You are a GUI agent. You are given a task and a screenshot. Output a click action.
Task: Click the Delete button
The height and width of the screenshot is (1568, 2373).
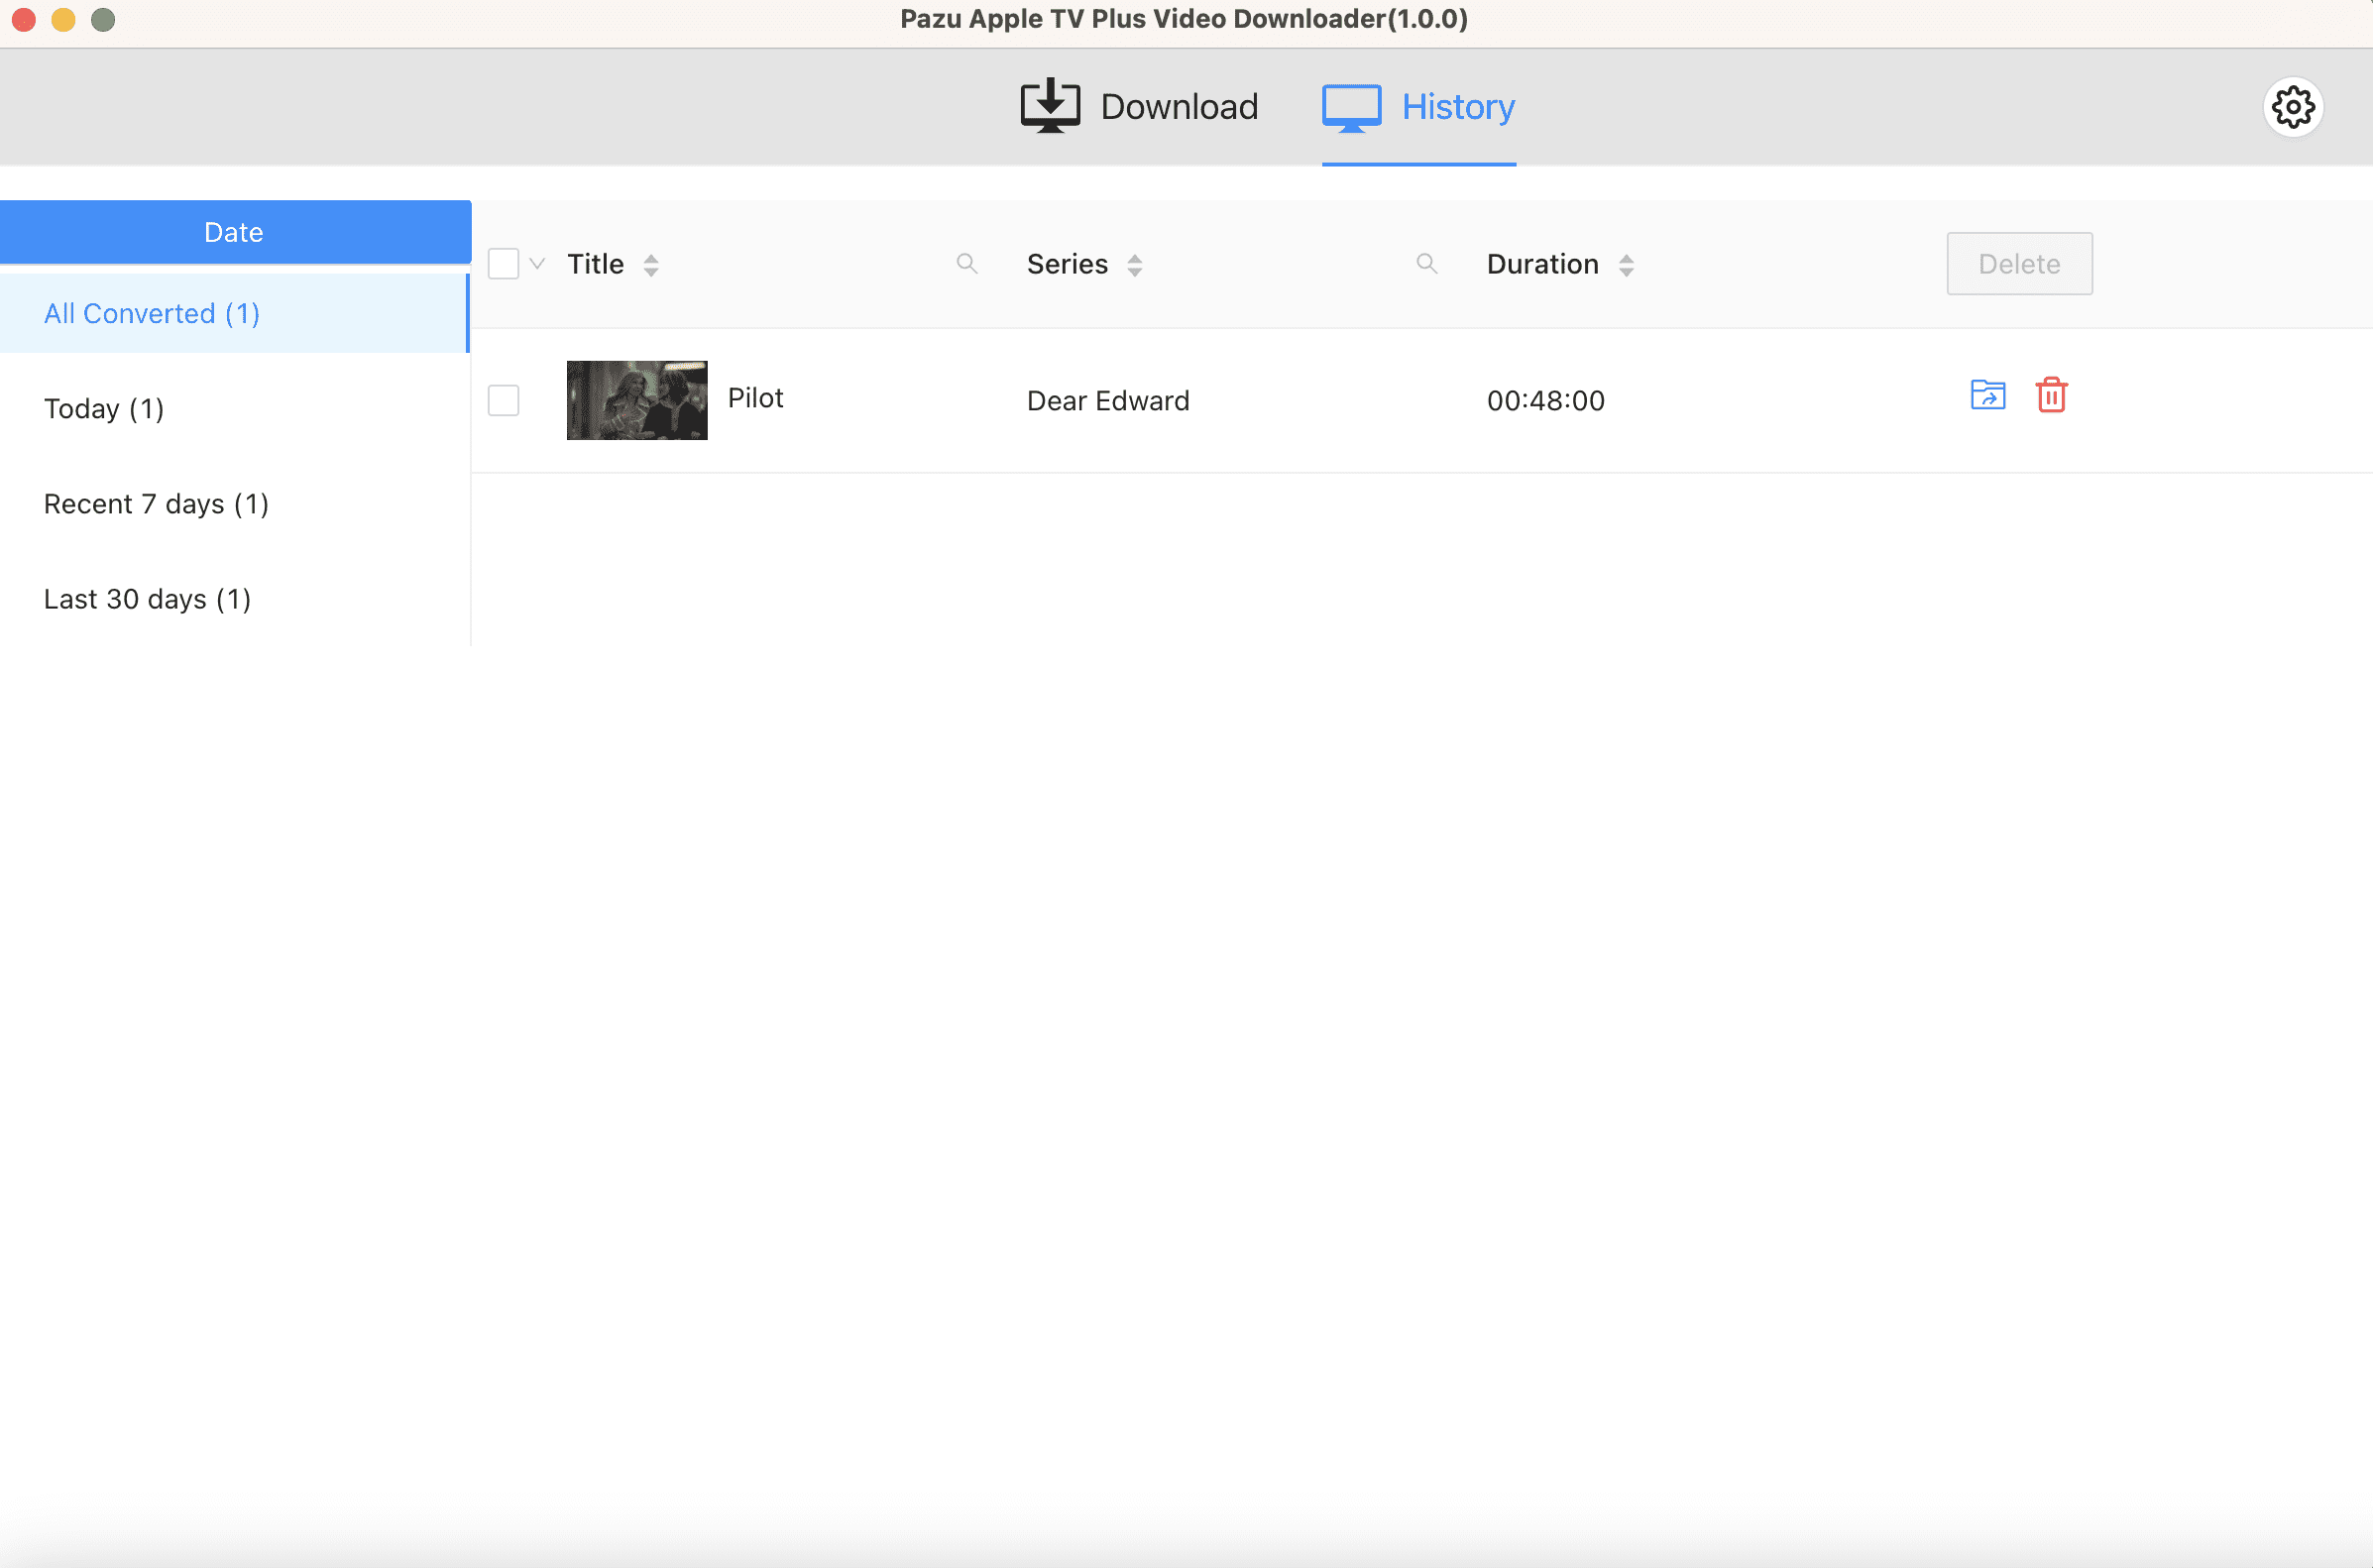[2018, 264]
